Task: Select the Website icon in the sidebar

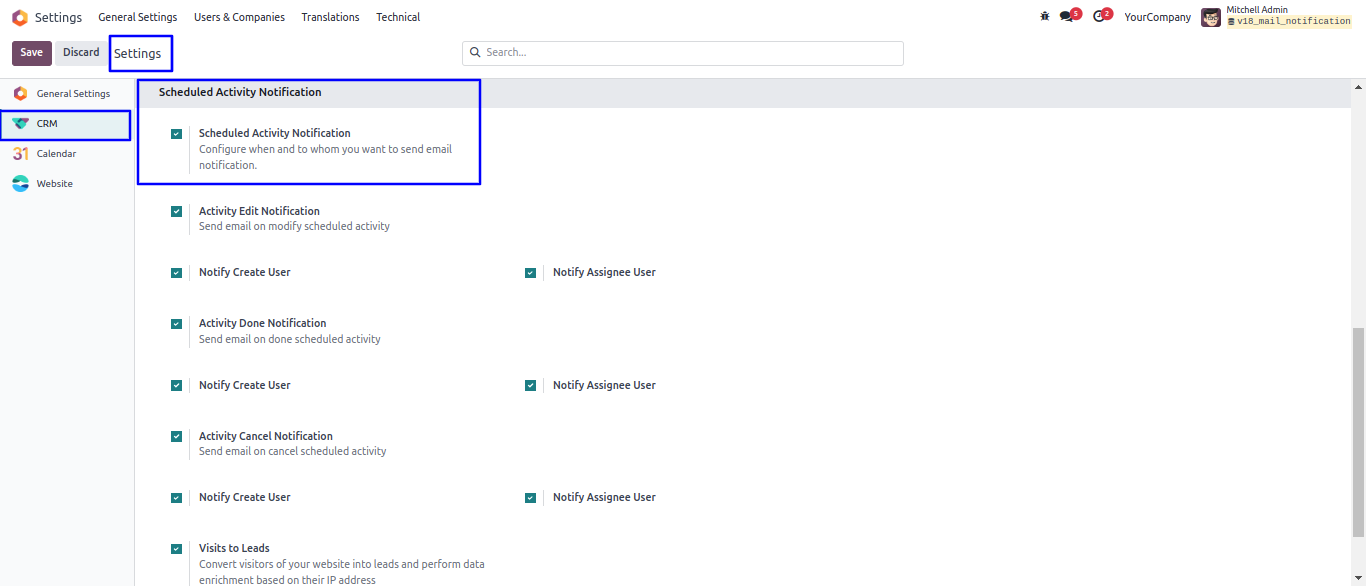Action: (20, 183)
